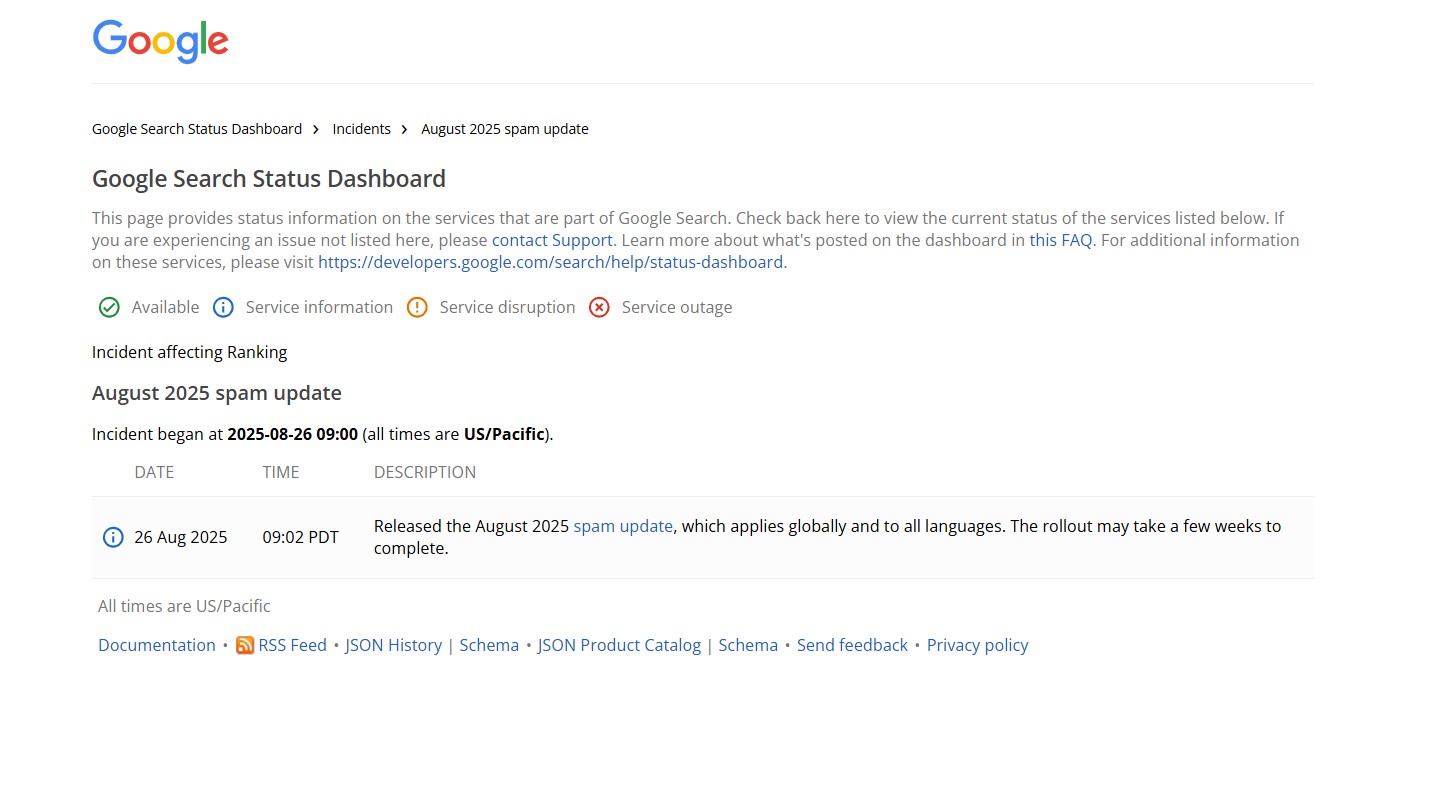
Task: Click the DESCRIPTION column header
Action: pos(425,472)
